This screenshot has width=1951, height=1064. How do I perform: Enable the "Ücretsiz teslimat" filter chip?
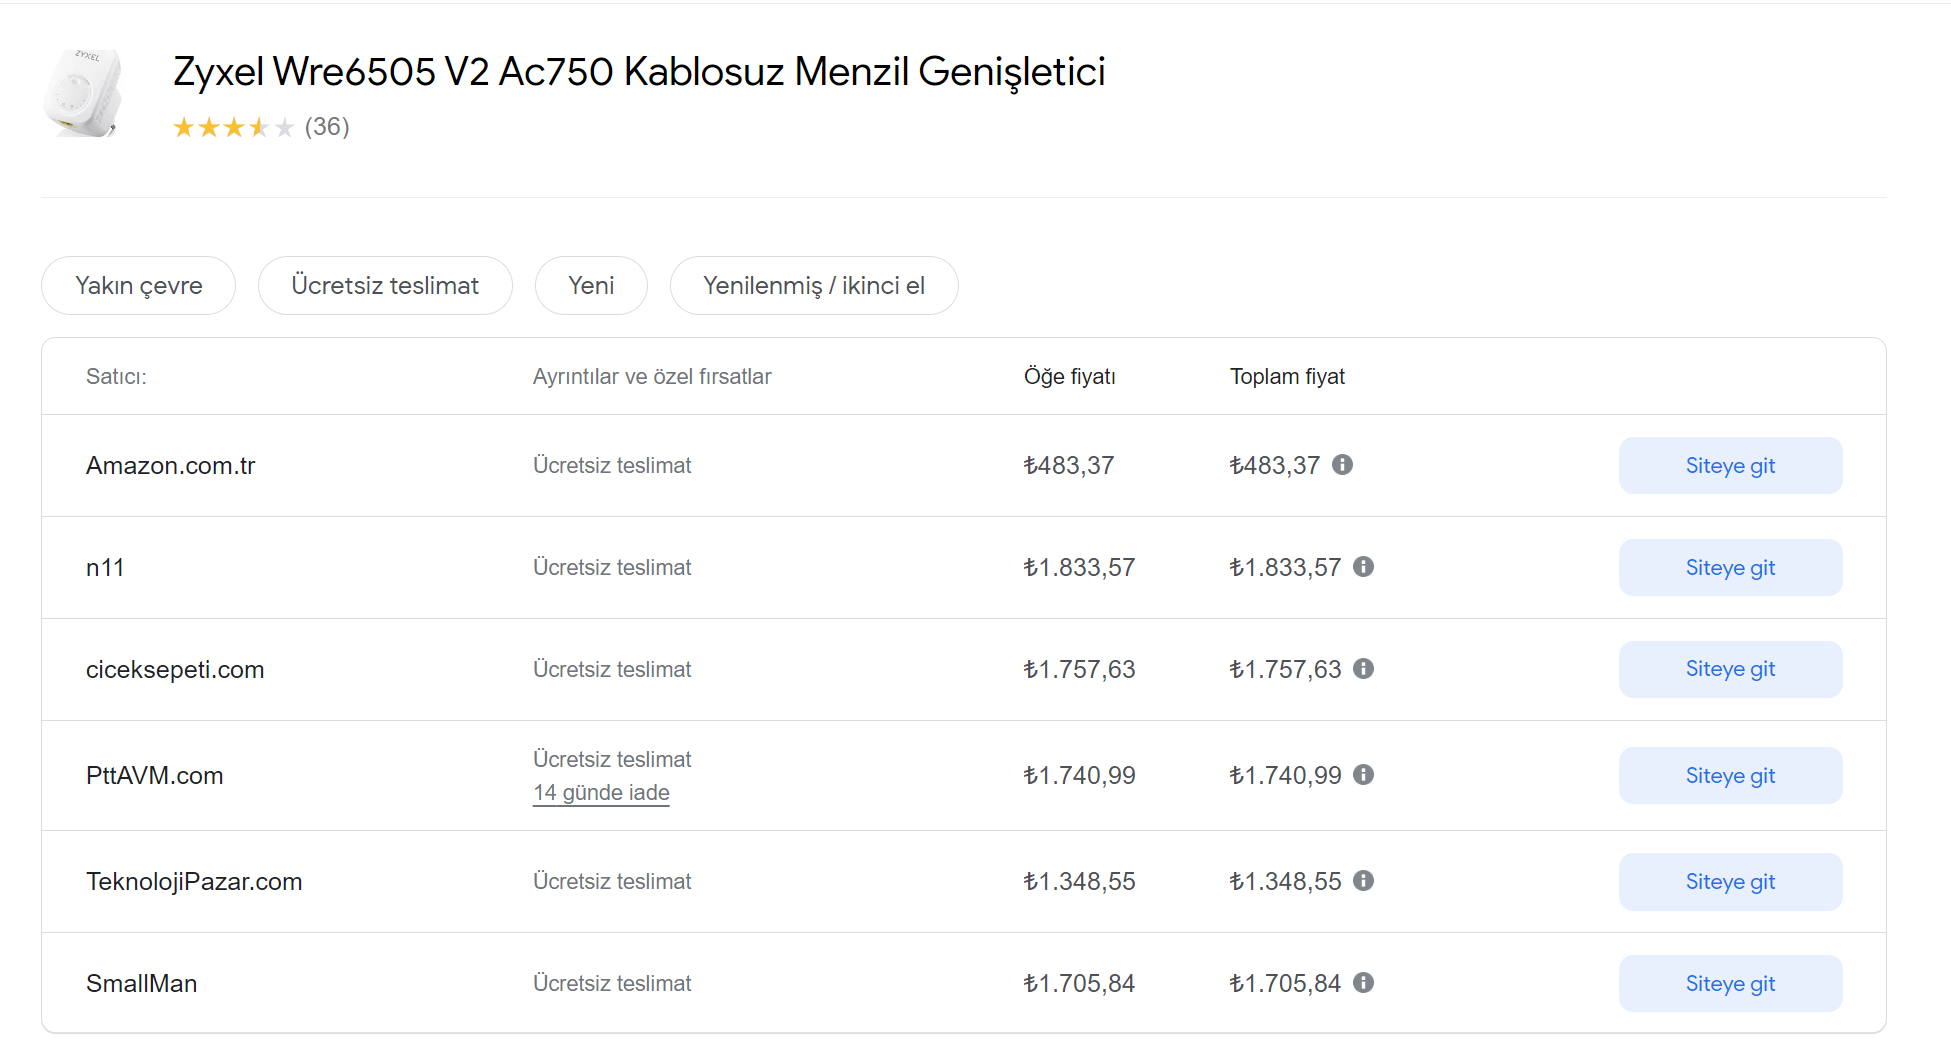[x=385, y=286]
